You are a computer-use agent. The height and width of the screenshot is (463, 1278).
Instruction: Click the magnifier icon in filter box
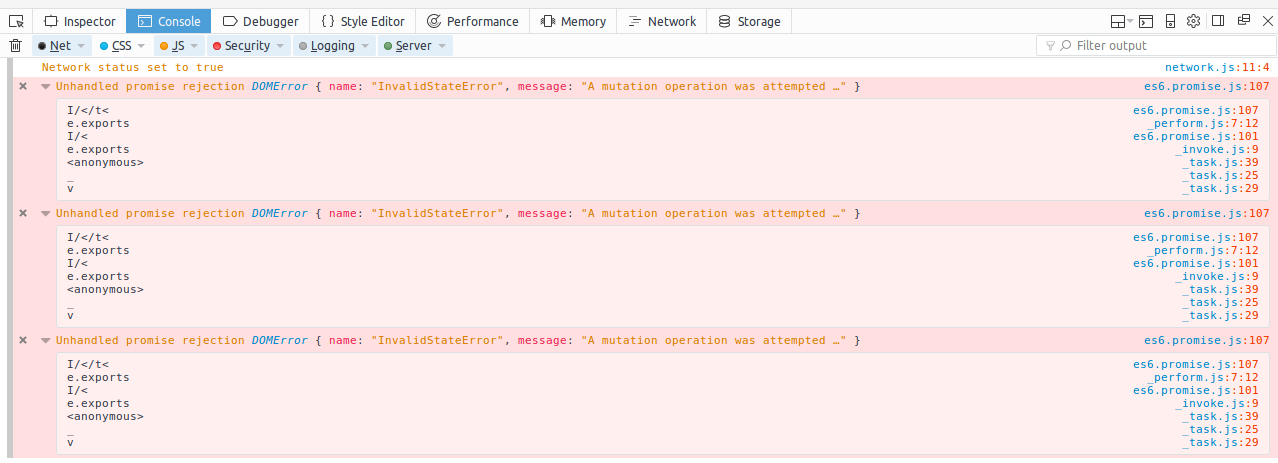pyautogui.click(x=1066, y=46)
